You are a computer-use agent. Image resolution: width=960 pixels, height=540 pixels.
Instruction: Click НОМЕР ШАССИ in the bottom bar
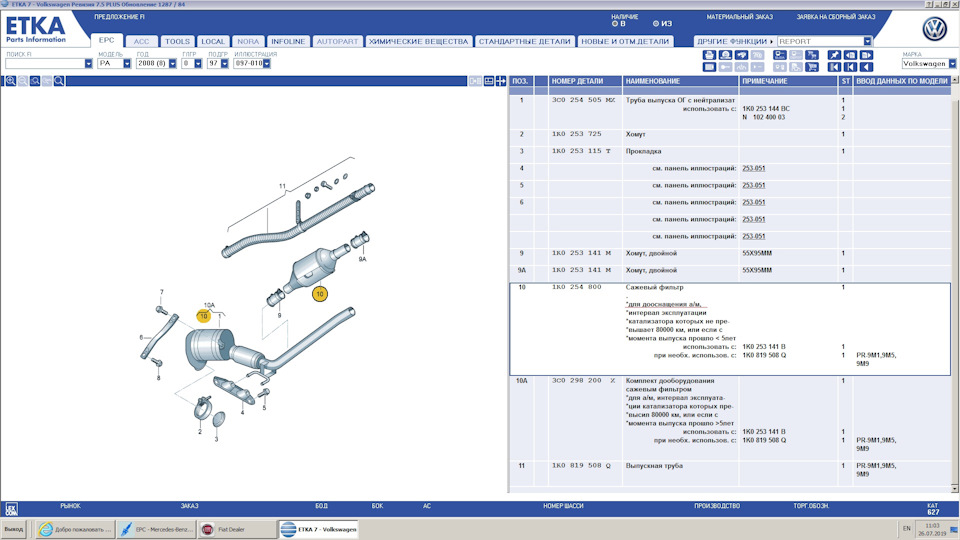click(x=563, y=506)
